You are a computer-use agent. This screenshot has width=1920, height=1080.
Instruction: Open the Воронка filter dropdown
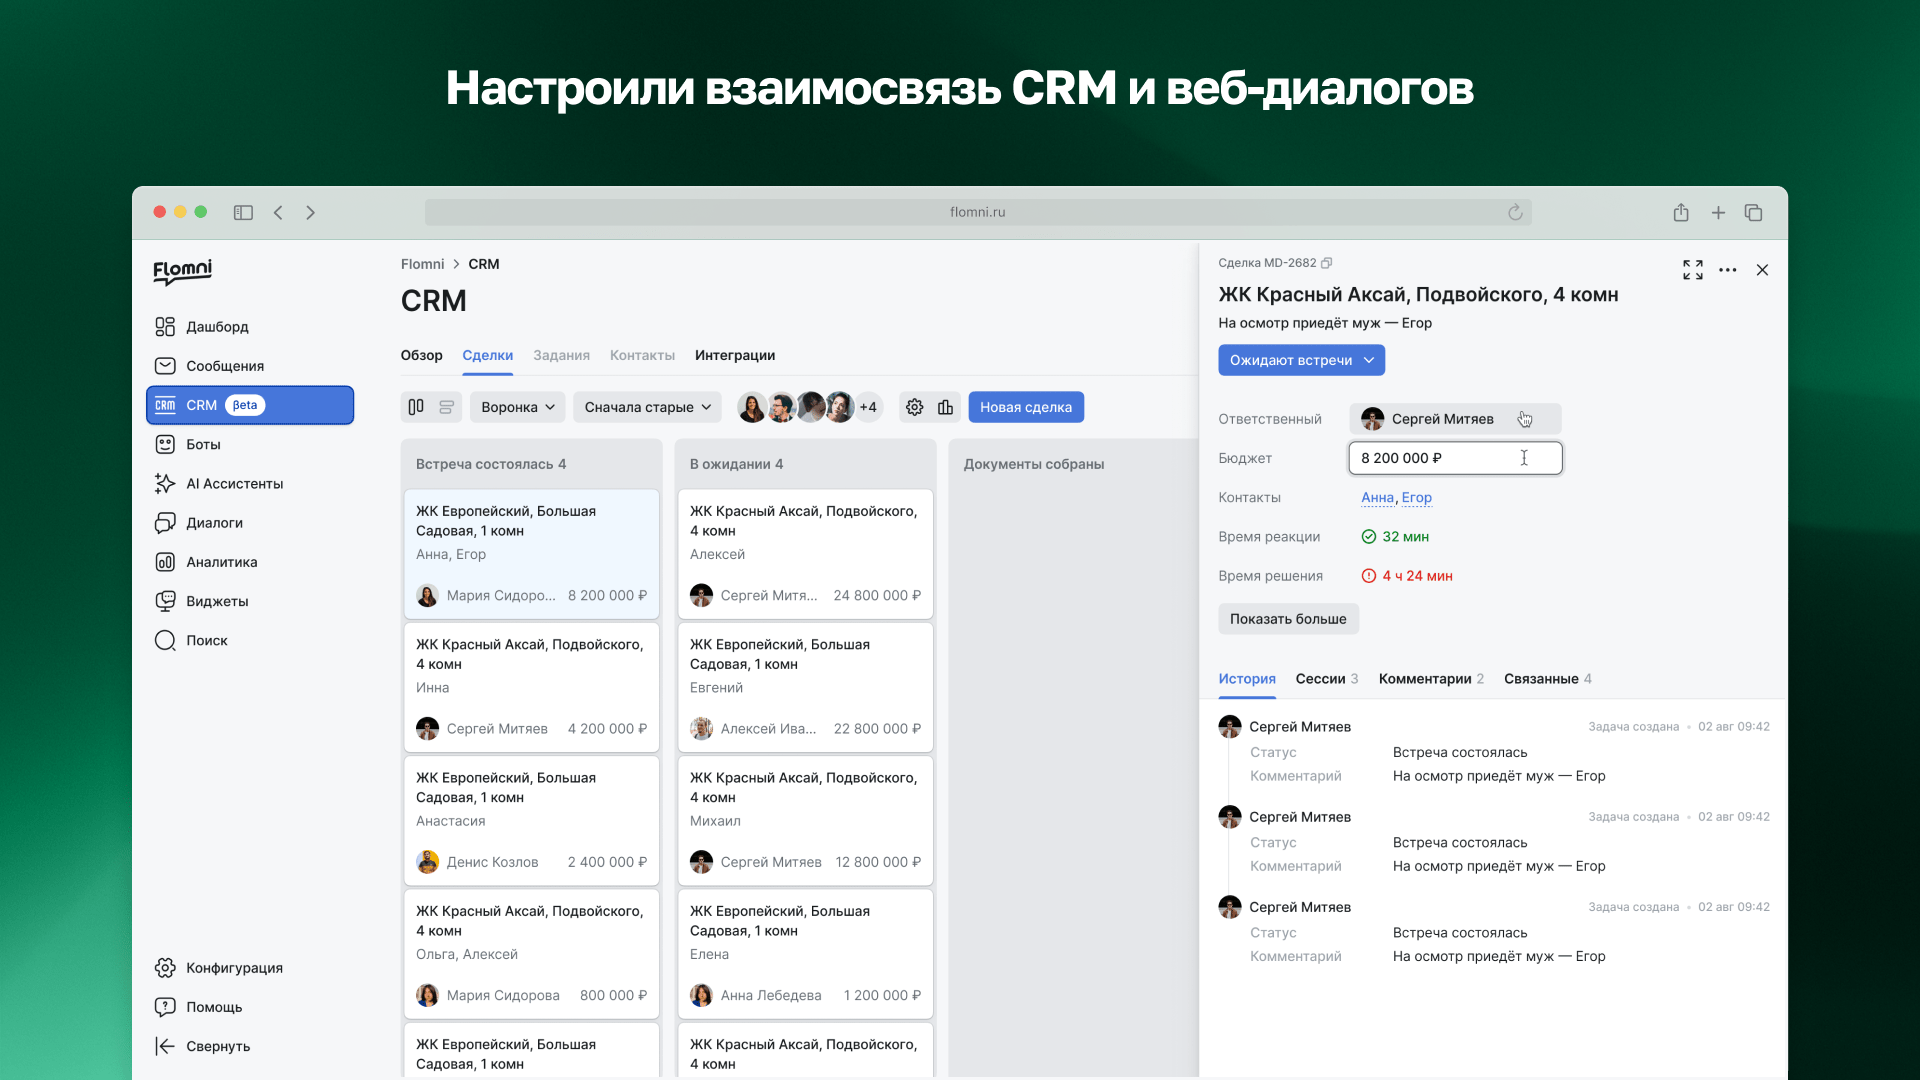(517, 407)
